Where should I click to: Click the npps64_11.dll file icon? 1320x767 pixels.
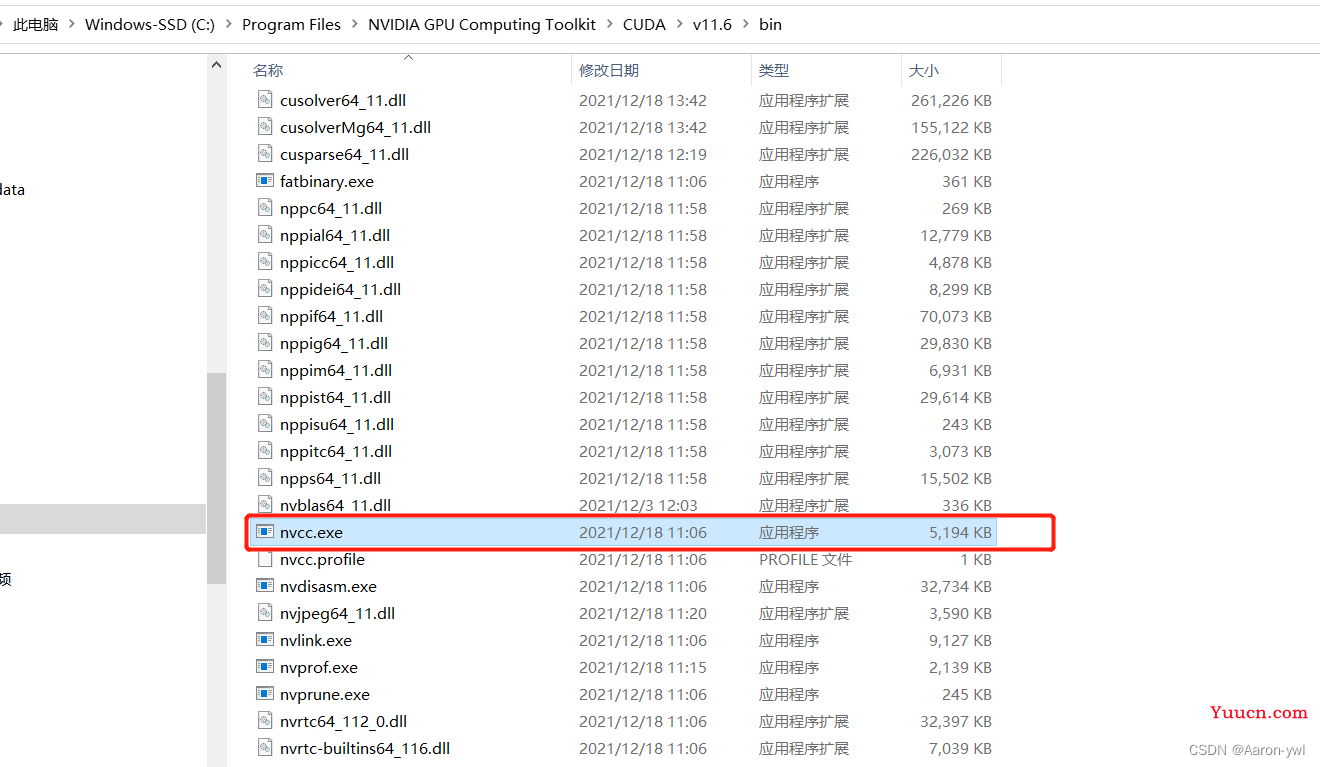(x=265, y=478)
